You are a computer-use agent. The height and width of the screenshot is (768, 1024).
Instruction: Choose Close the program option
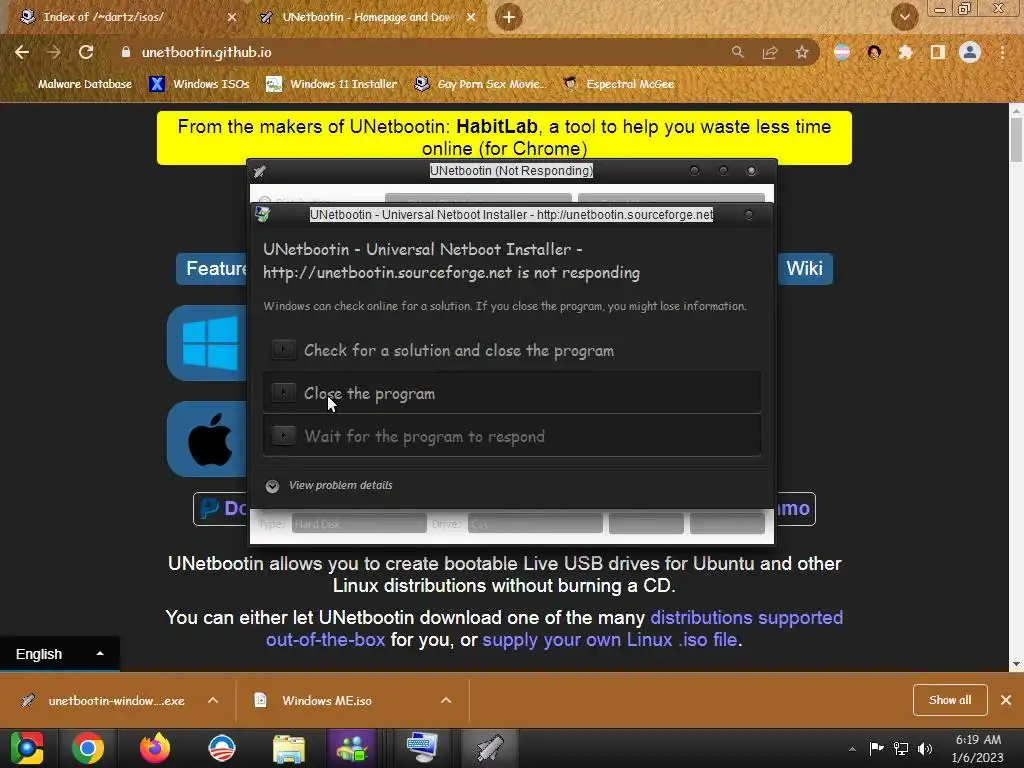(x=512, y=393)
